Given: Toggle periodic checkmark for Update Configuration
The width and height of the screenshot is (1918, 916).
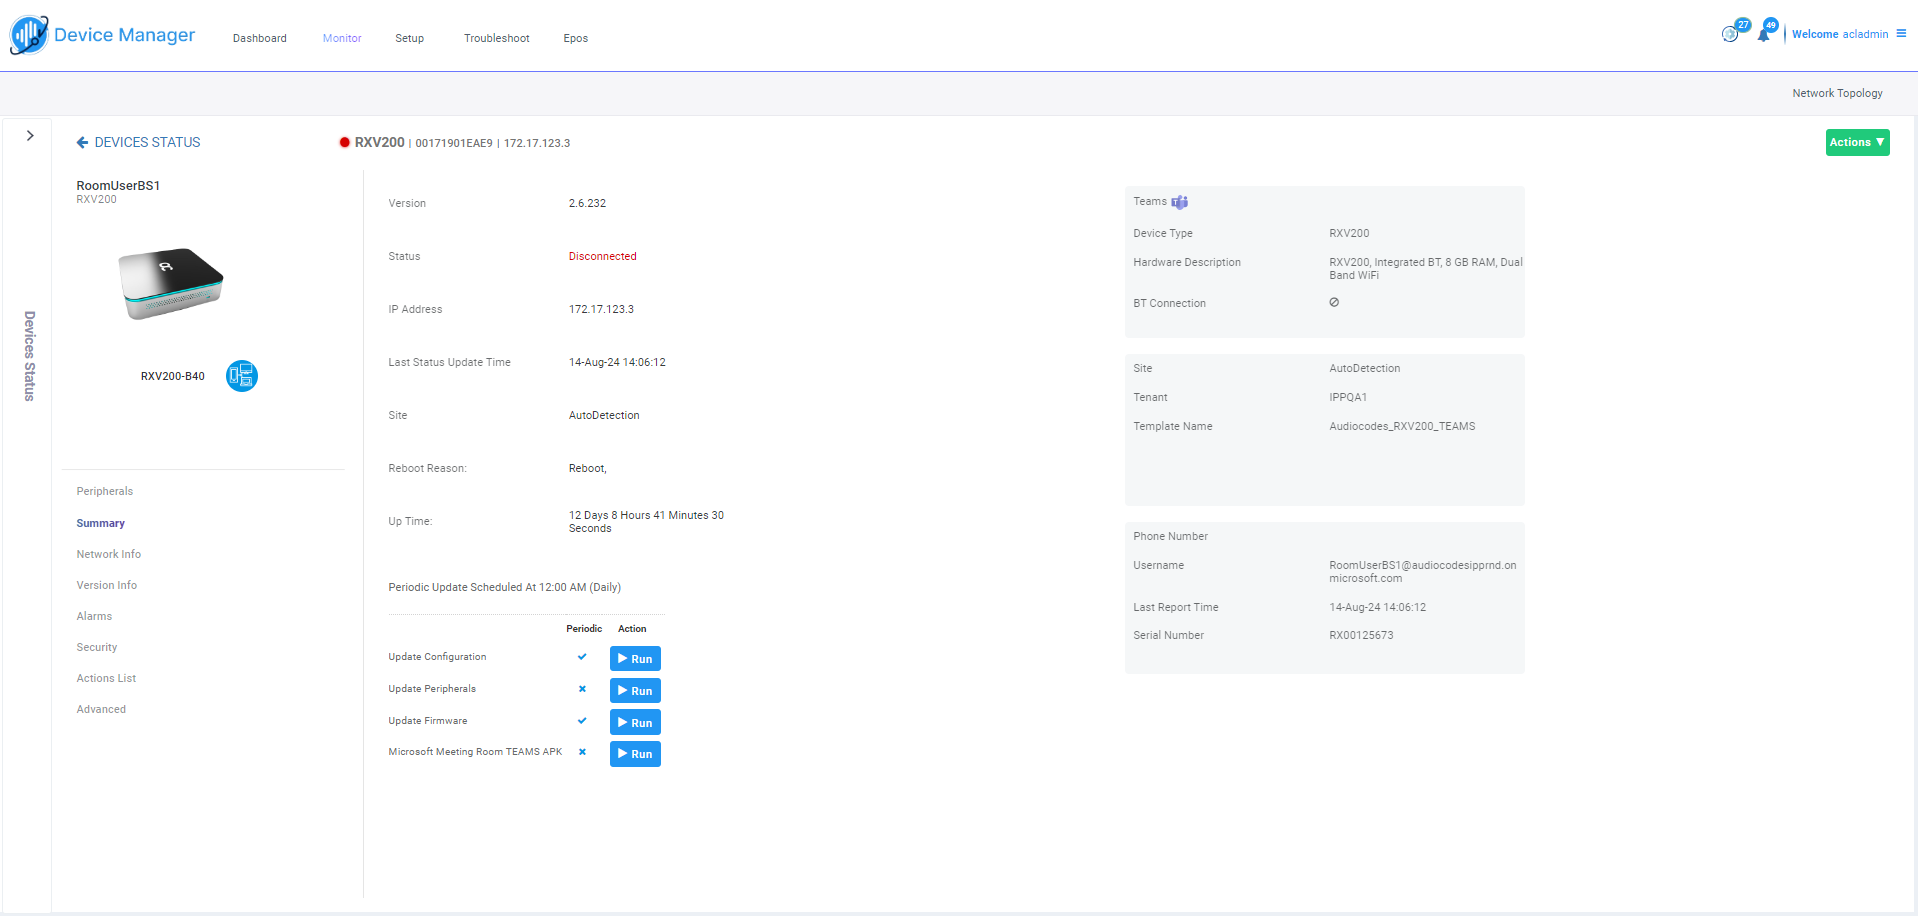Looking at the screenshot, I should (x=582, y=657).
